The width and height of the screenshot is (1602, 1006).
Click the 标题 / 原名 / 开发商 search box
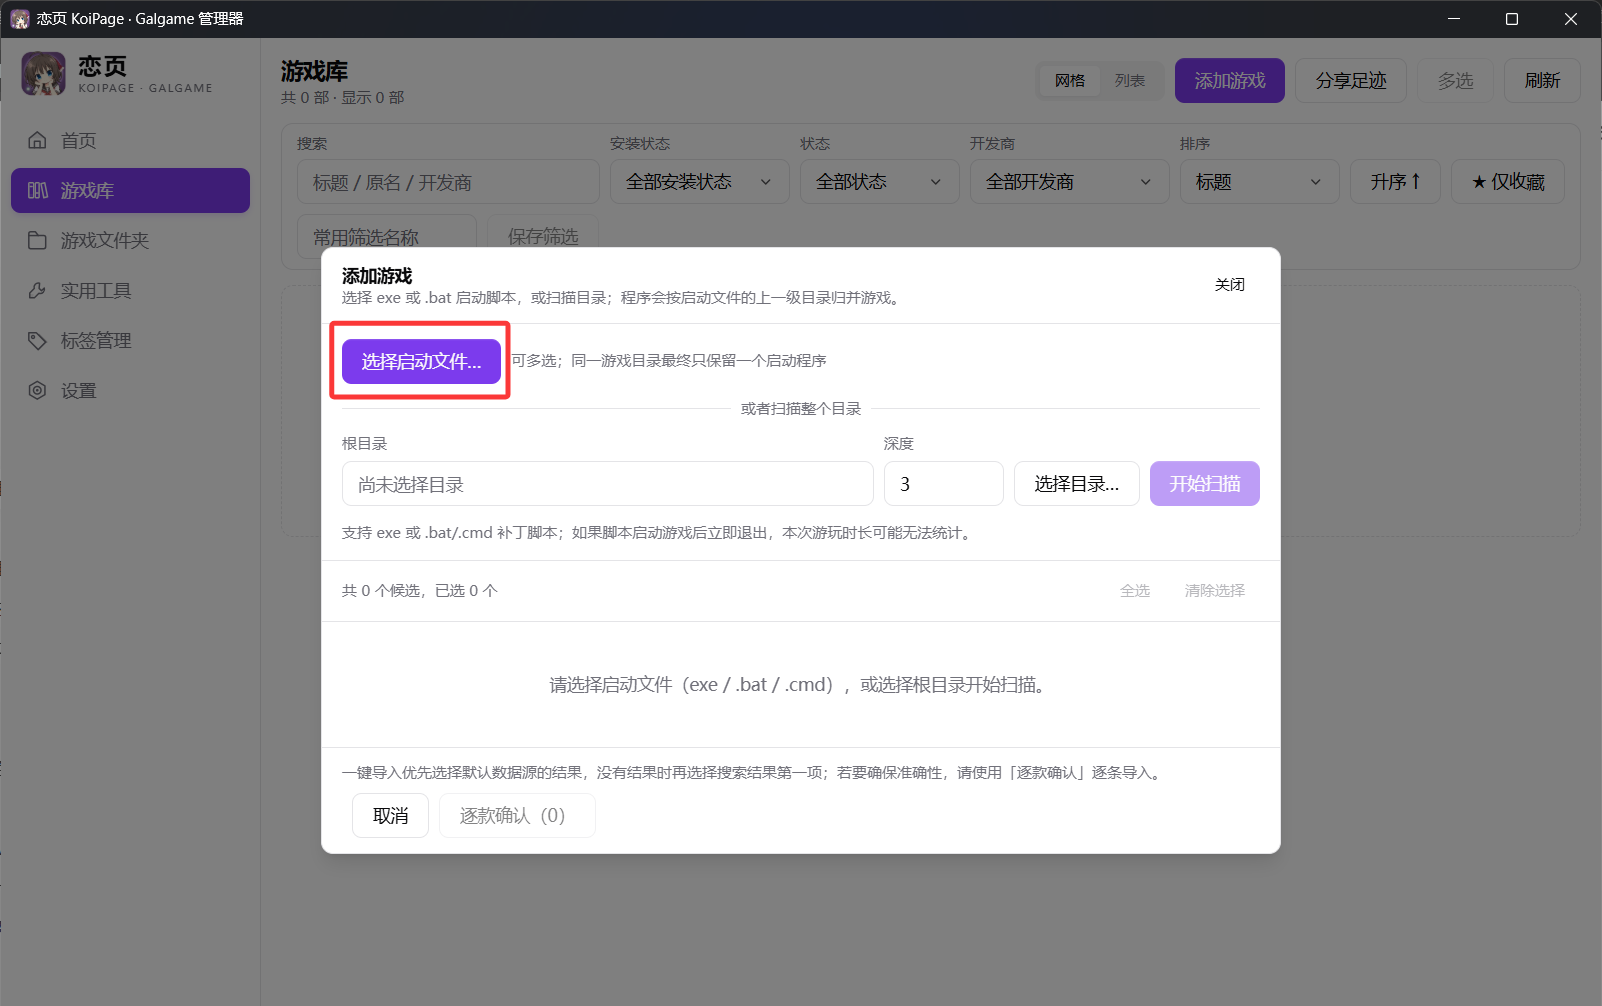448,182
